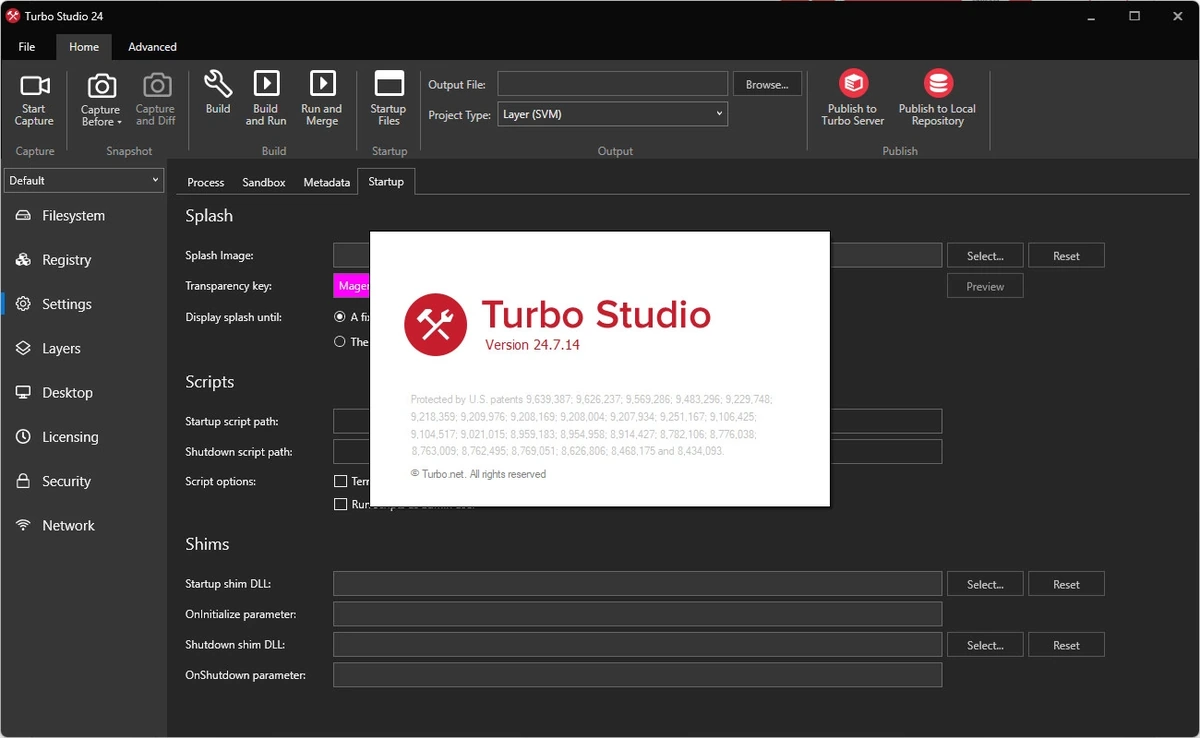
Task: Click Select button for Shutdown shim DLL
Action: point(985,645)
